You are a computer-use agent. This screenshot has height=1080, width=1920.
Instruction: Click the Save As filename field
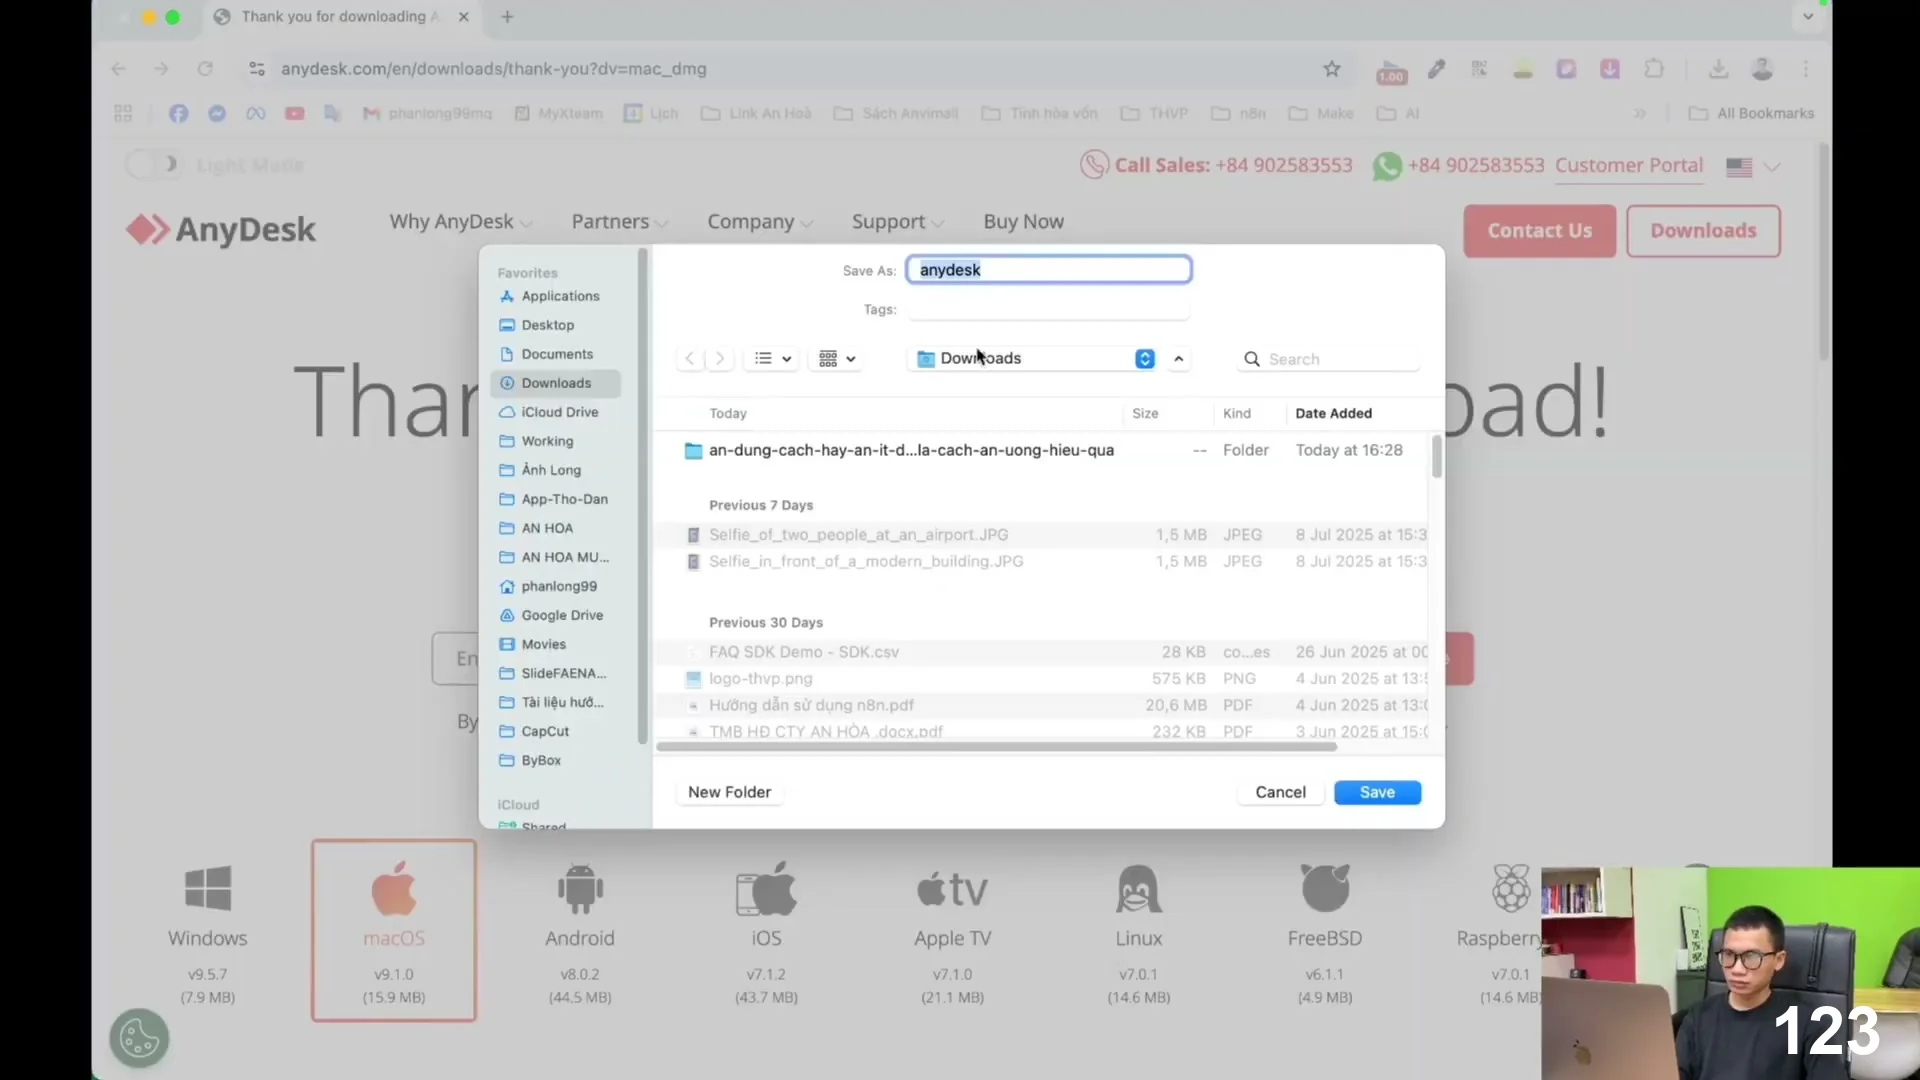[x=1048, y=270]
